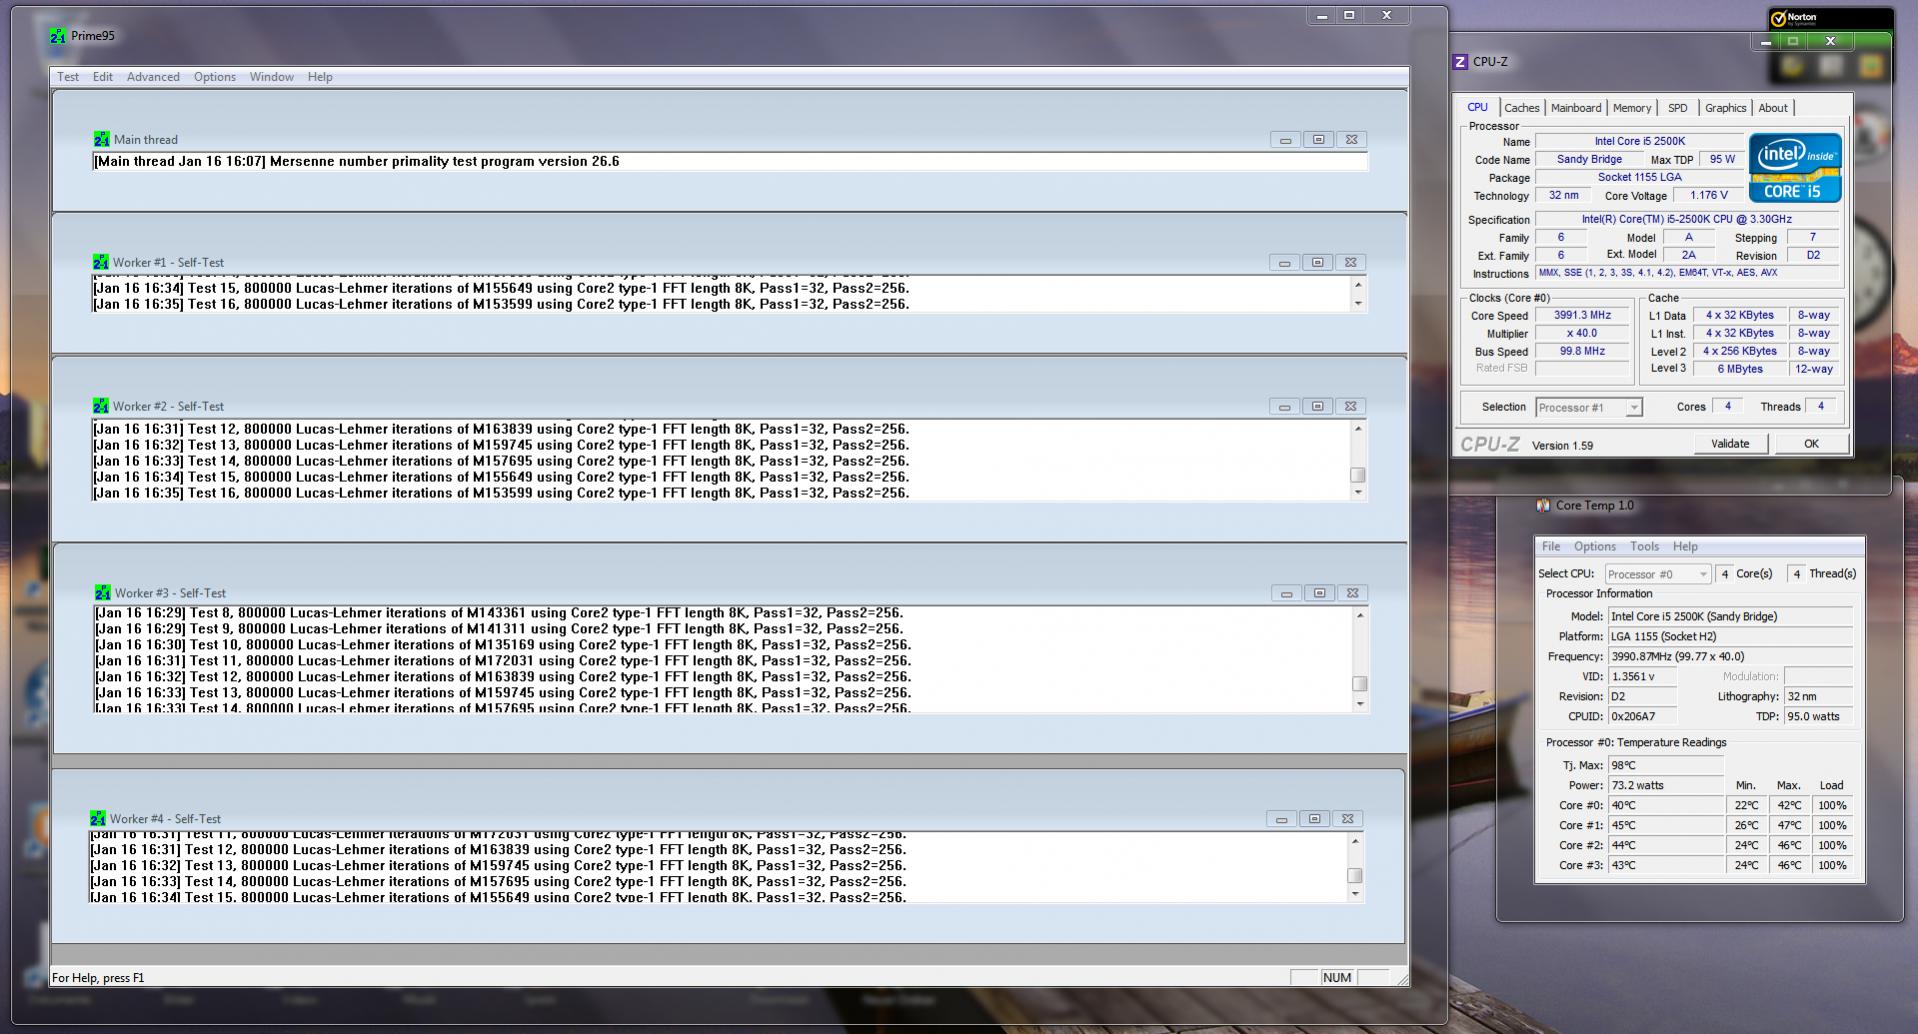Click the CPU-Z purple Z title icon
This screenshot has width=1918, height=1034.
[1460, 62]
